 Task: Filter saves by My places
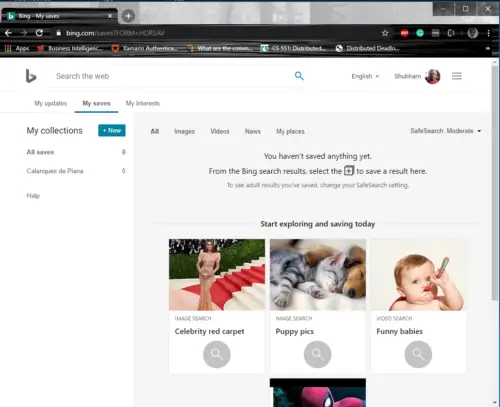click(x=290, y=131)
